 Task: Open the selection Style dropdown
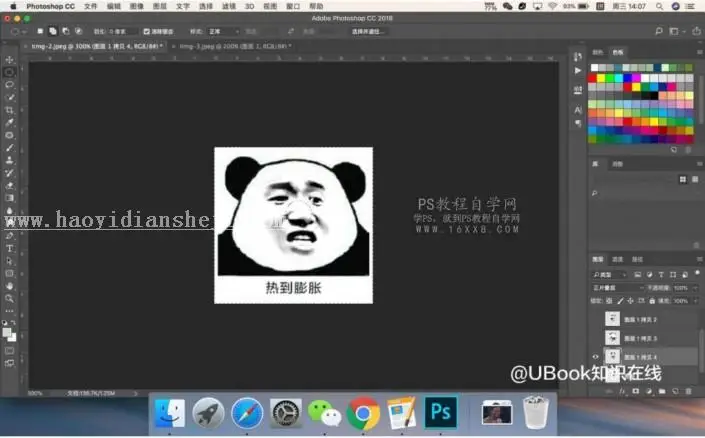(223, 31)
